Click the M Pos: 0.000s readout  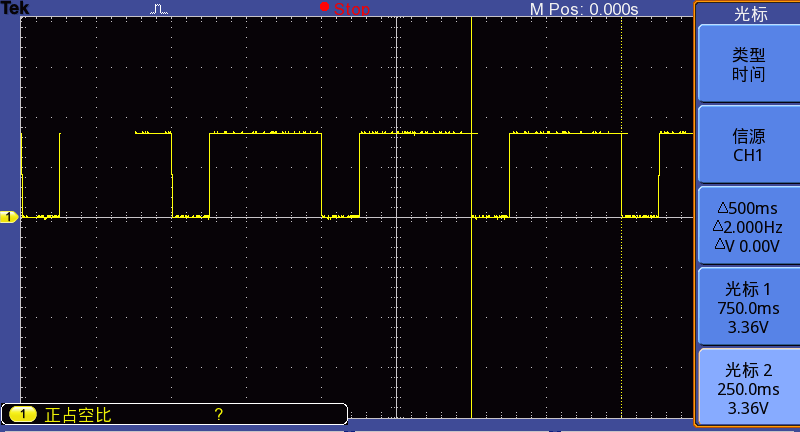tap(584, 9)
